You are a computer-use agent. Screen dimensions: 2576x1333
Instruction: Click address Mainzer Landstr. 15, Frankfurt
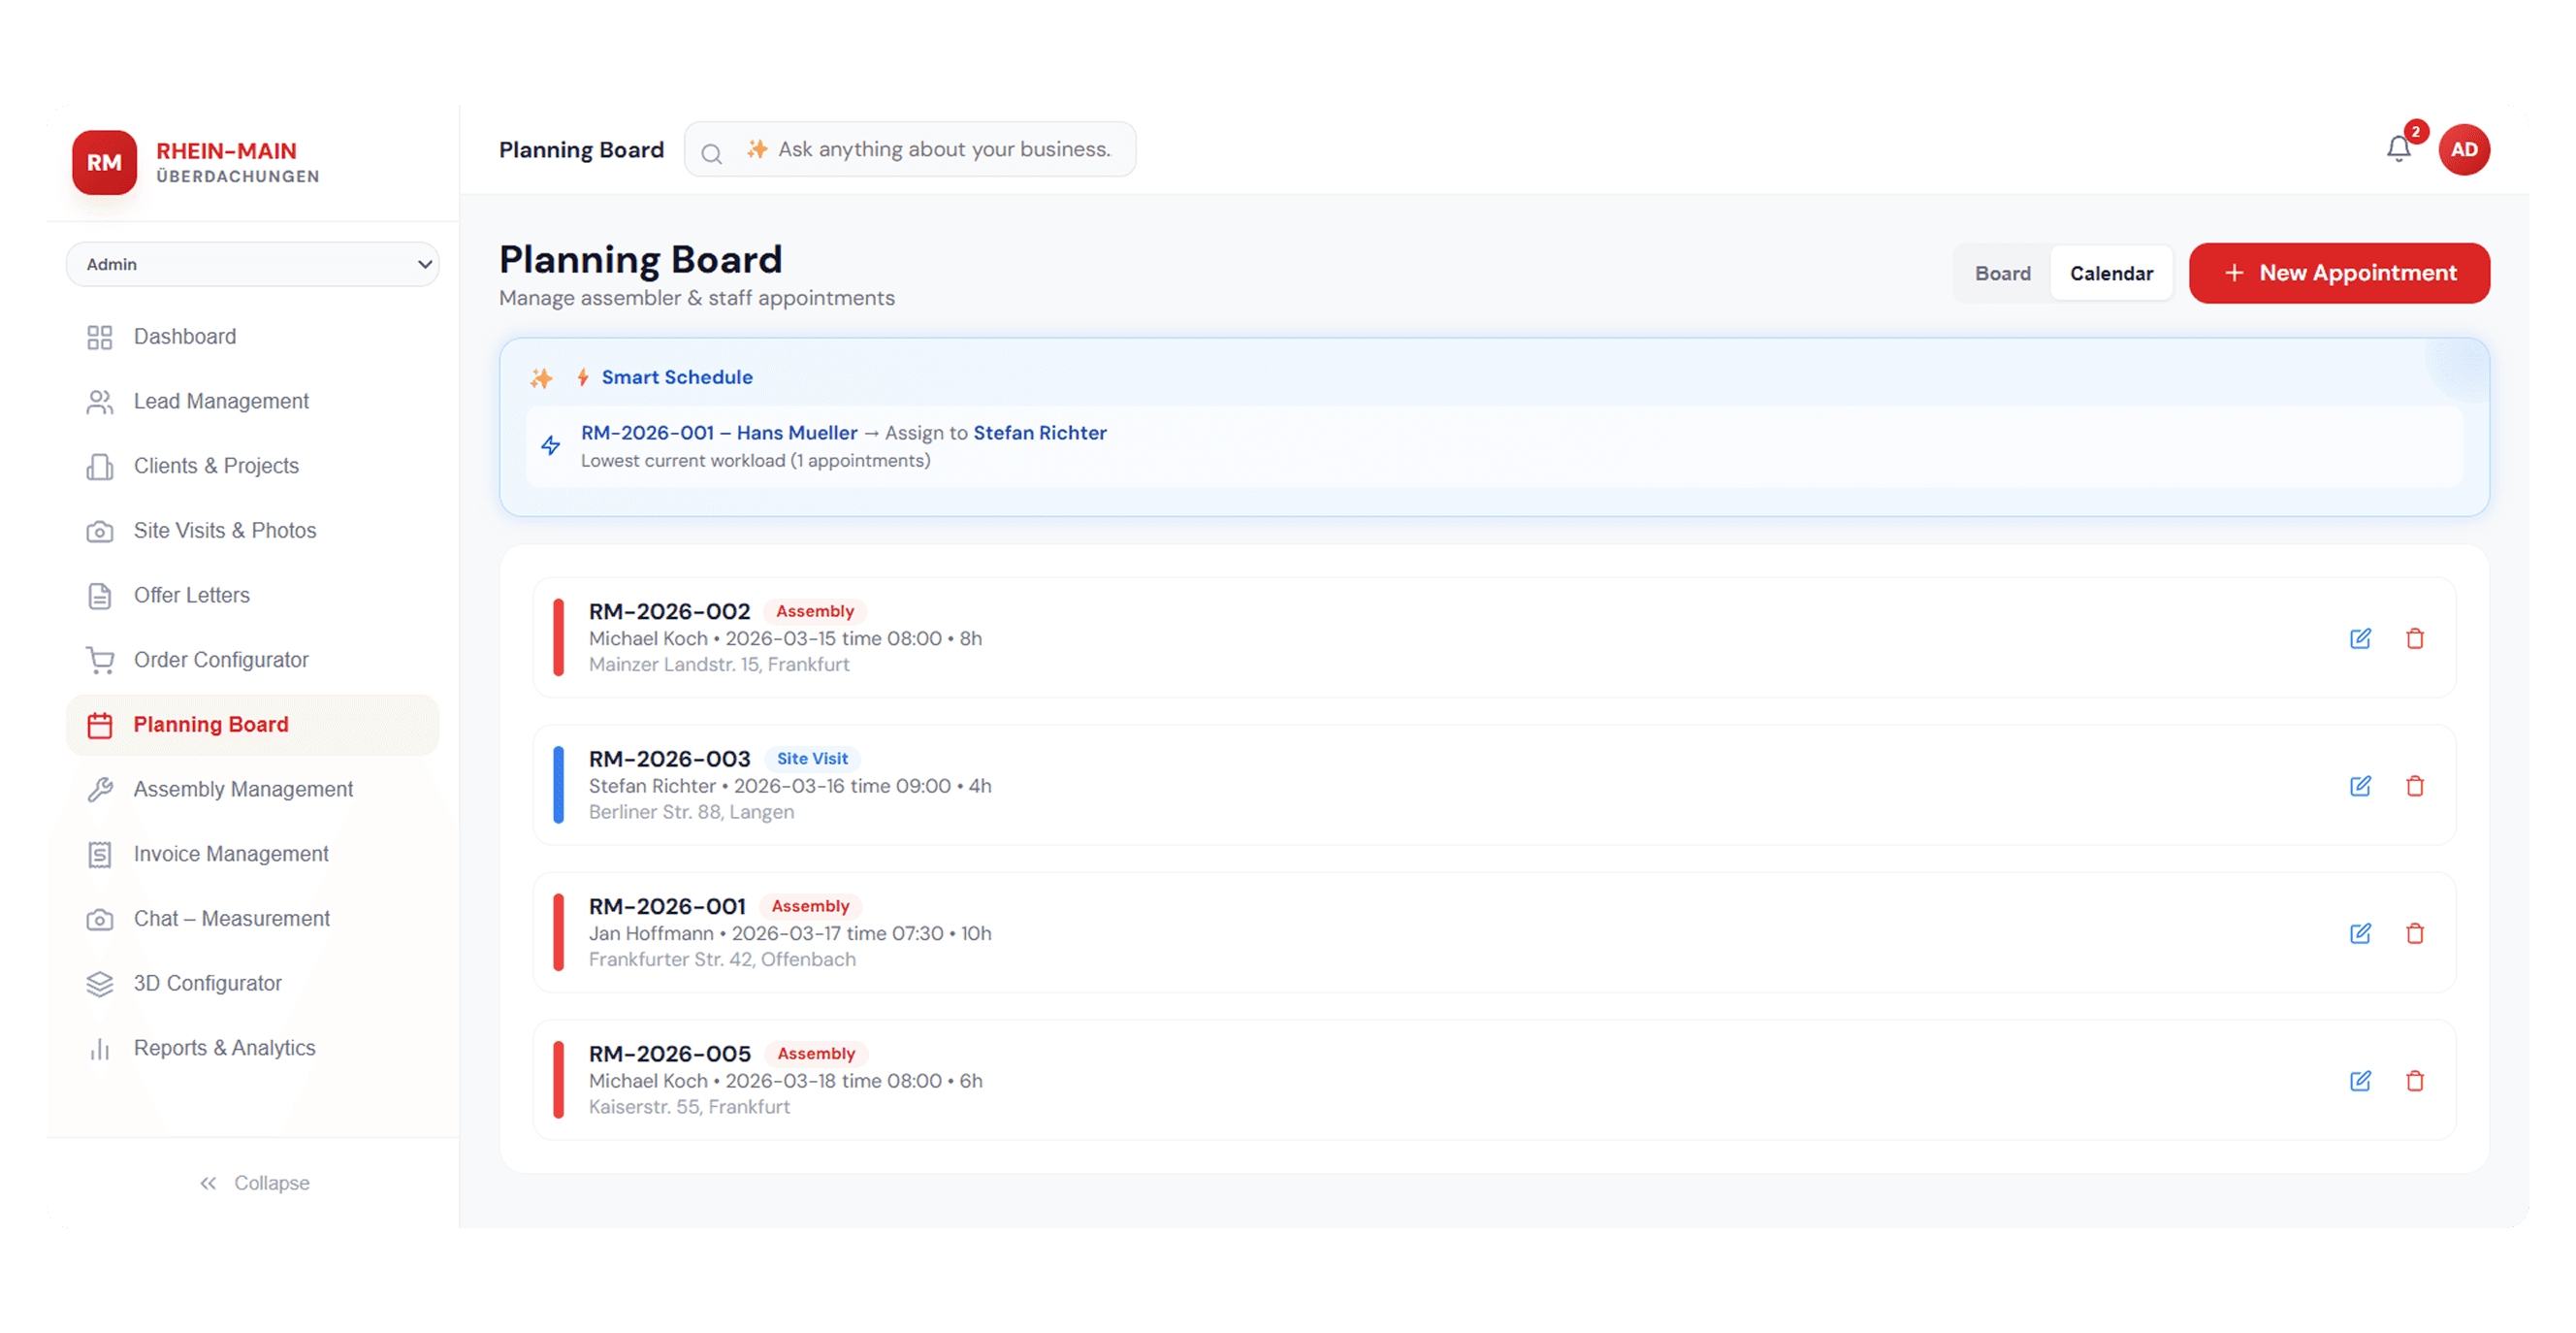click(719, 665)
